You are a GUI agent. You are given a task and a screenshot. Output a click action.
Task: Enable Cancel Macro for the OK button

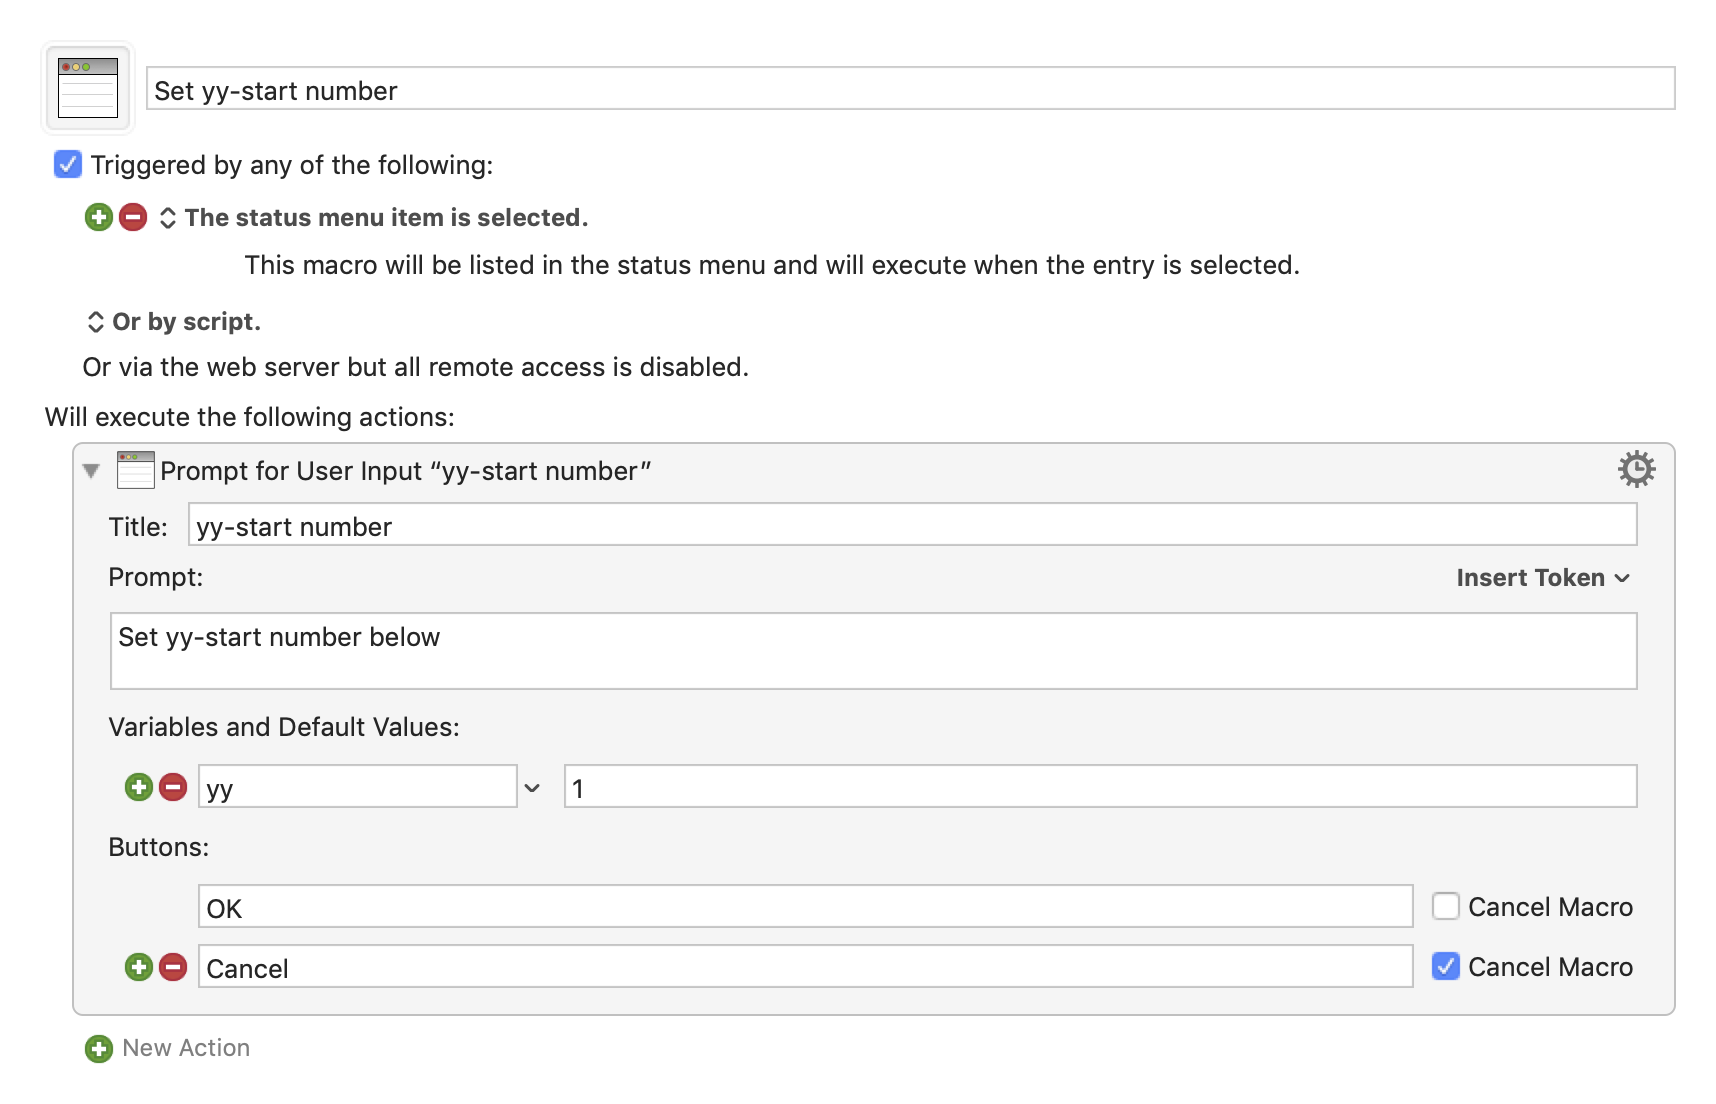click(x=1445, y=906)
